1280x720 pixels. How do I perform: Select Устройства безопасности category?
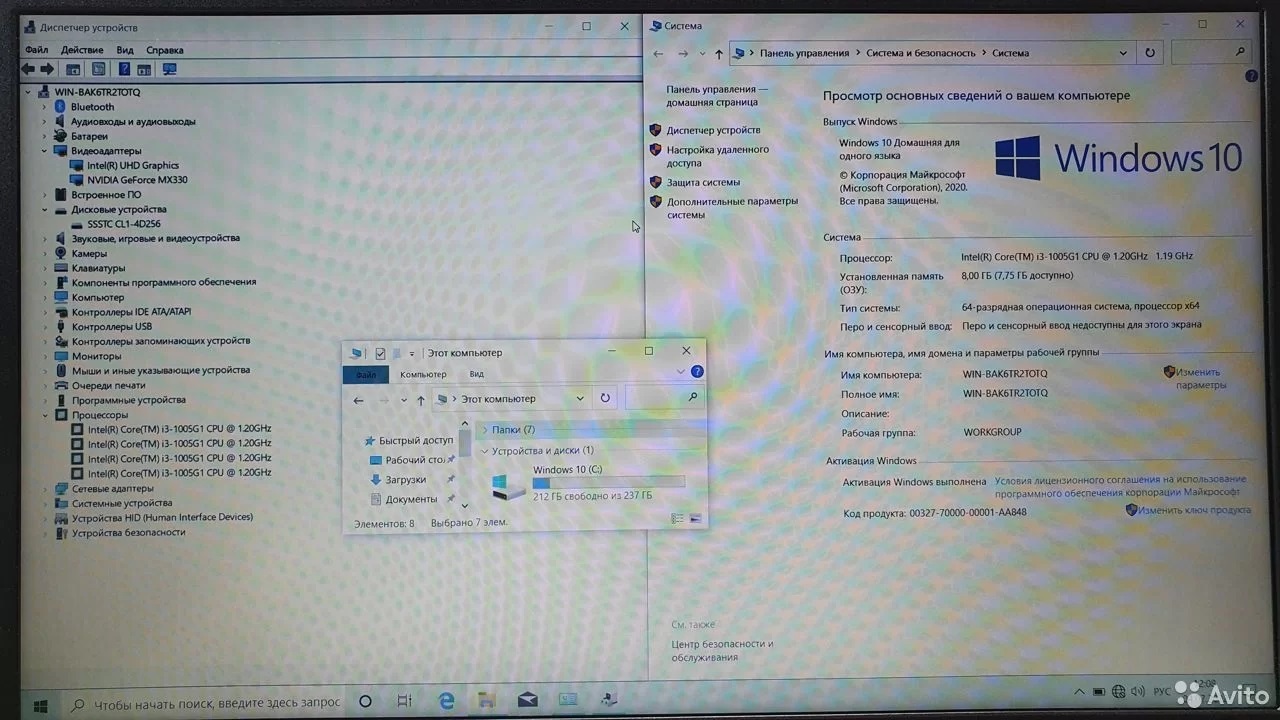tap(128, 533)
